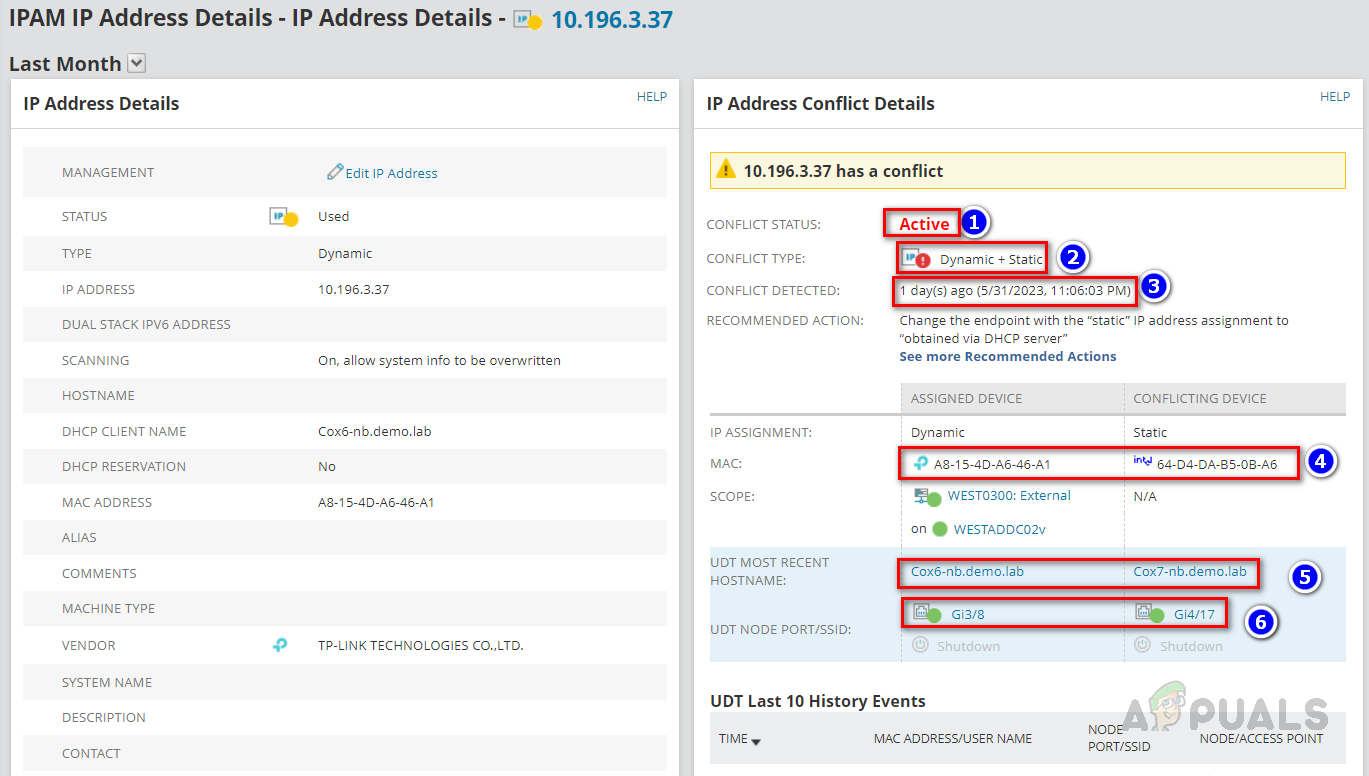Click the IP status icon in page title
The width and height of the screenshot is (1369, 776).
[527, 20]
